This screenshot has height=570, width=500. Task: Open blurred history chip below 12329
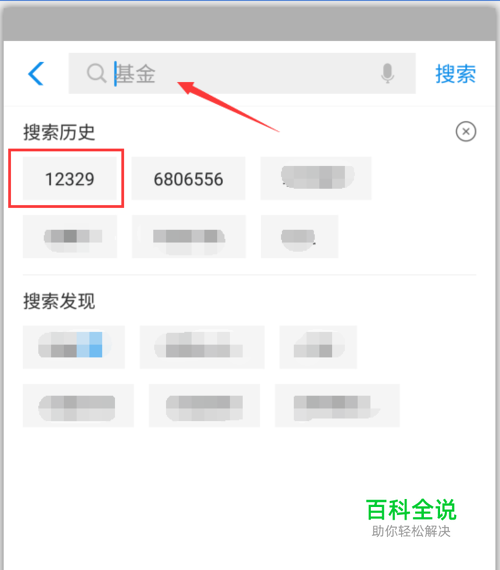tap(70, 237)
